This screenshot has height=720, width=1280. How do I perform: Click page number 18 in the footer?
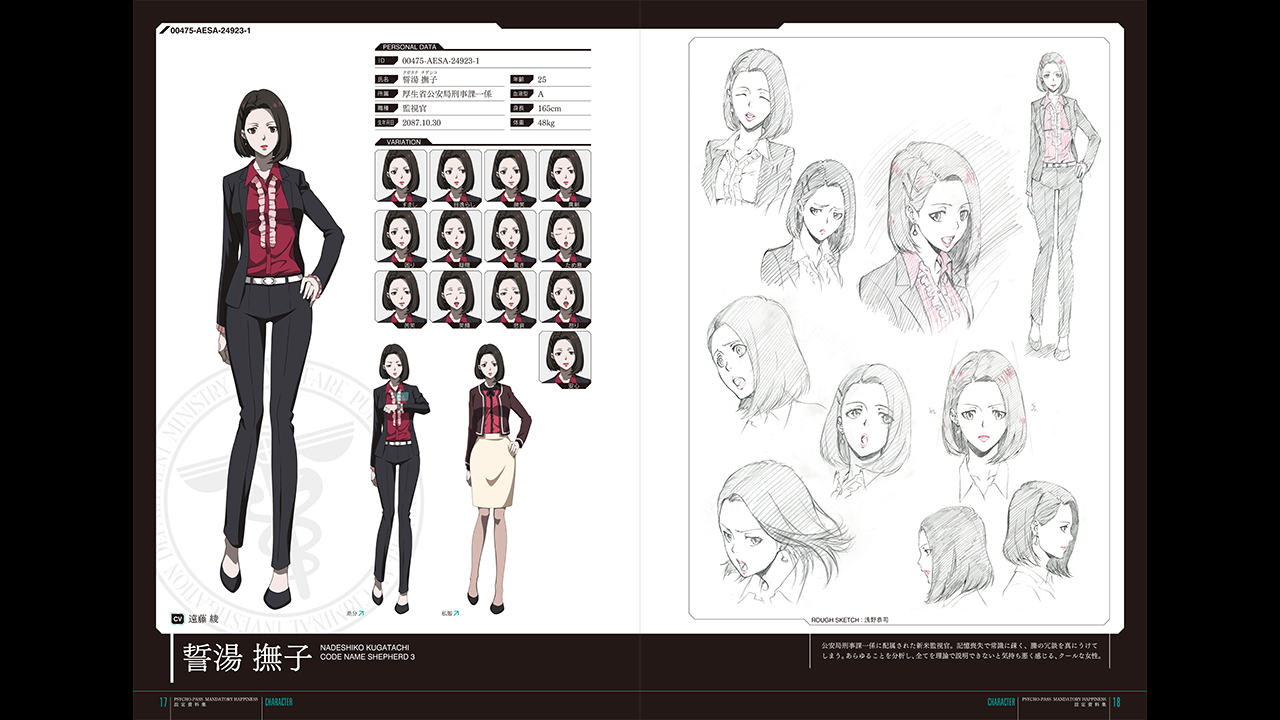tap(1115, 702)
